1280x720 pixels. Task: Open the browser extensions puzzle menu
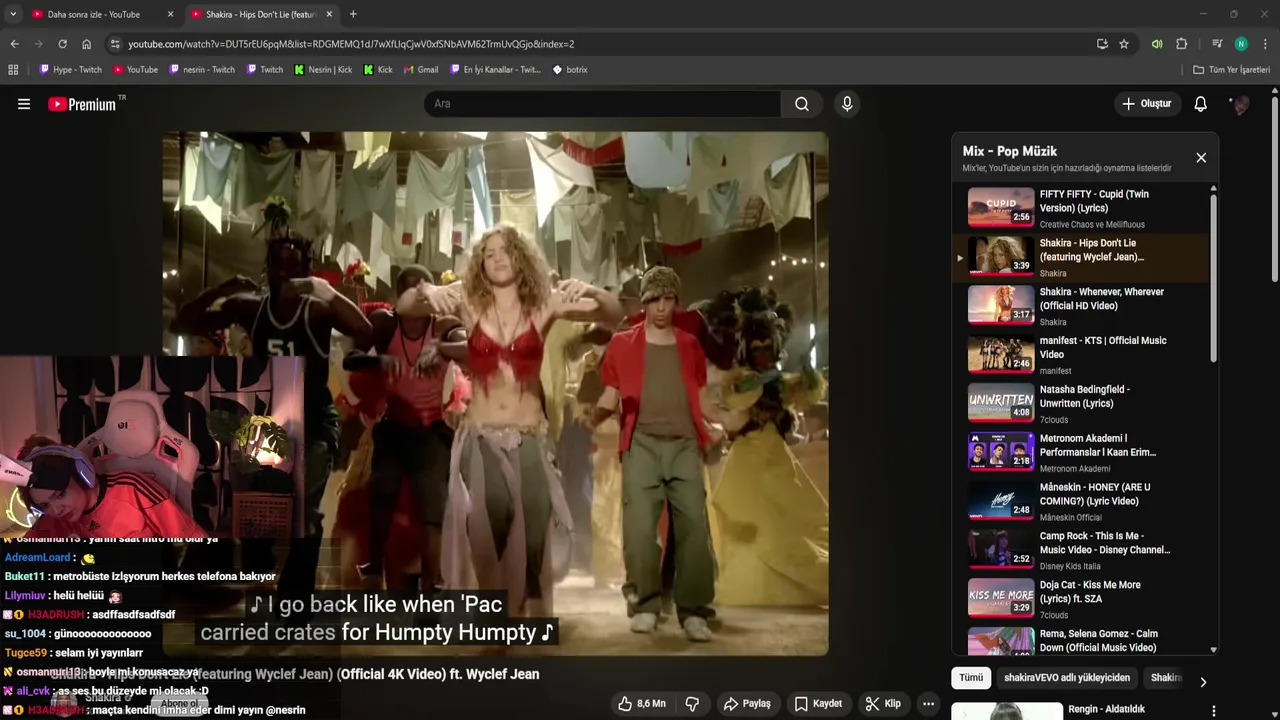tap(1182, 44)
